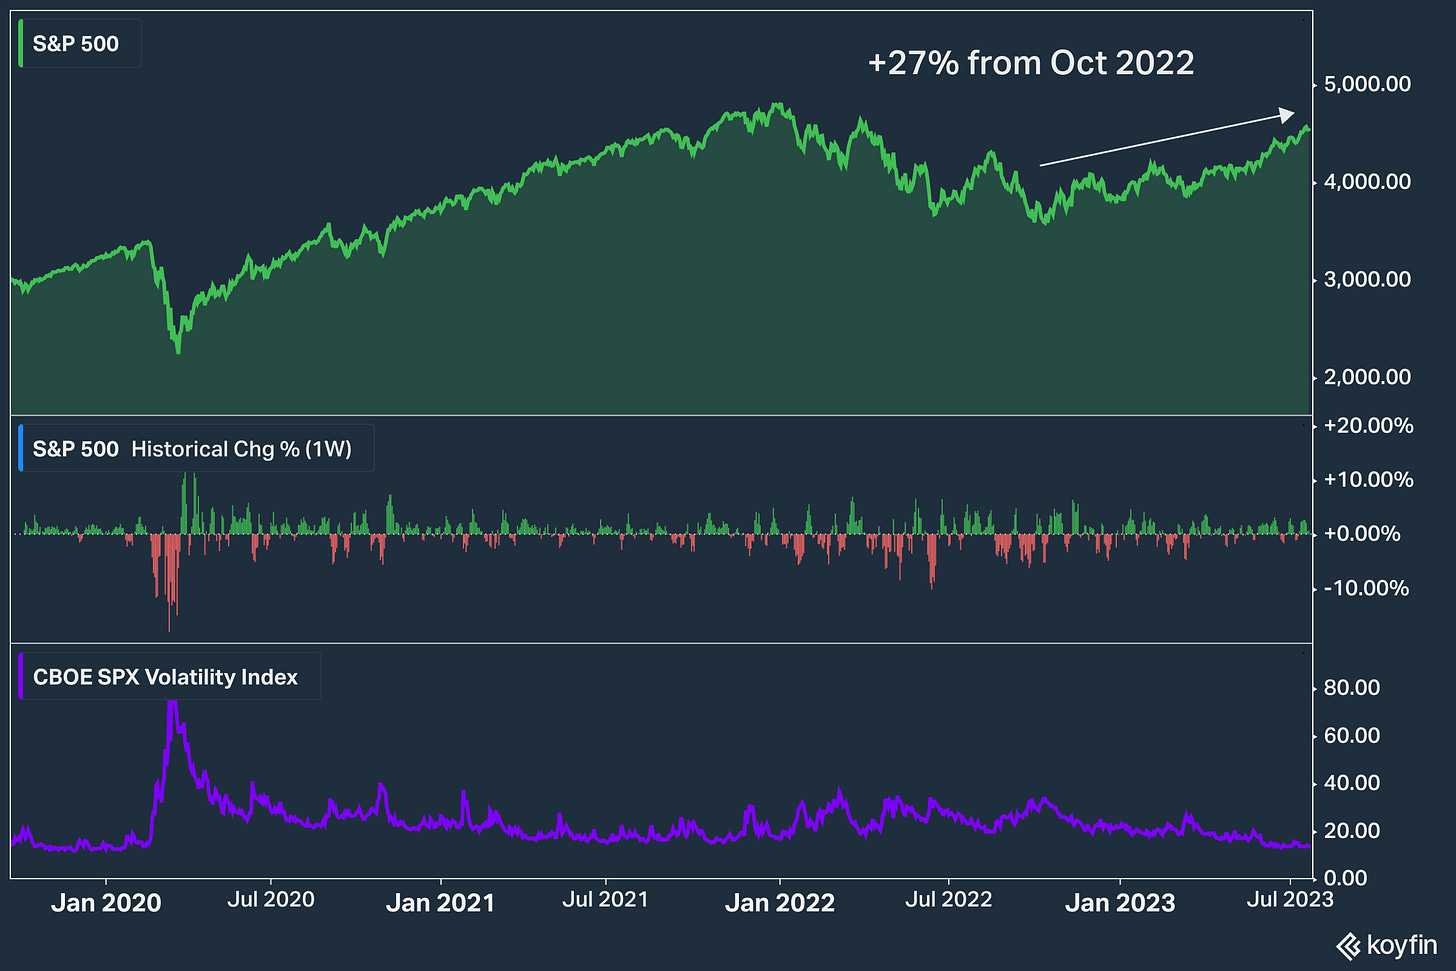Click the Jul 2020 date label
Screen dimensions: 1456x971
coord(271,900)
